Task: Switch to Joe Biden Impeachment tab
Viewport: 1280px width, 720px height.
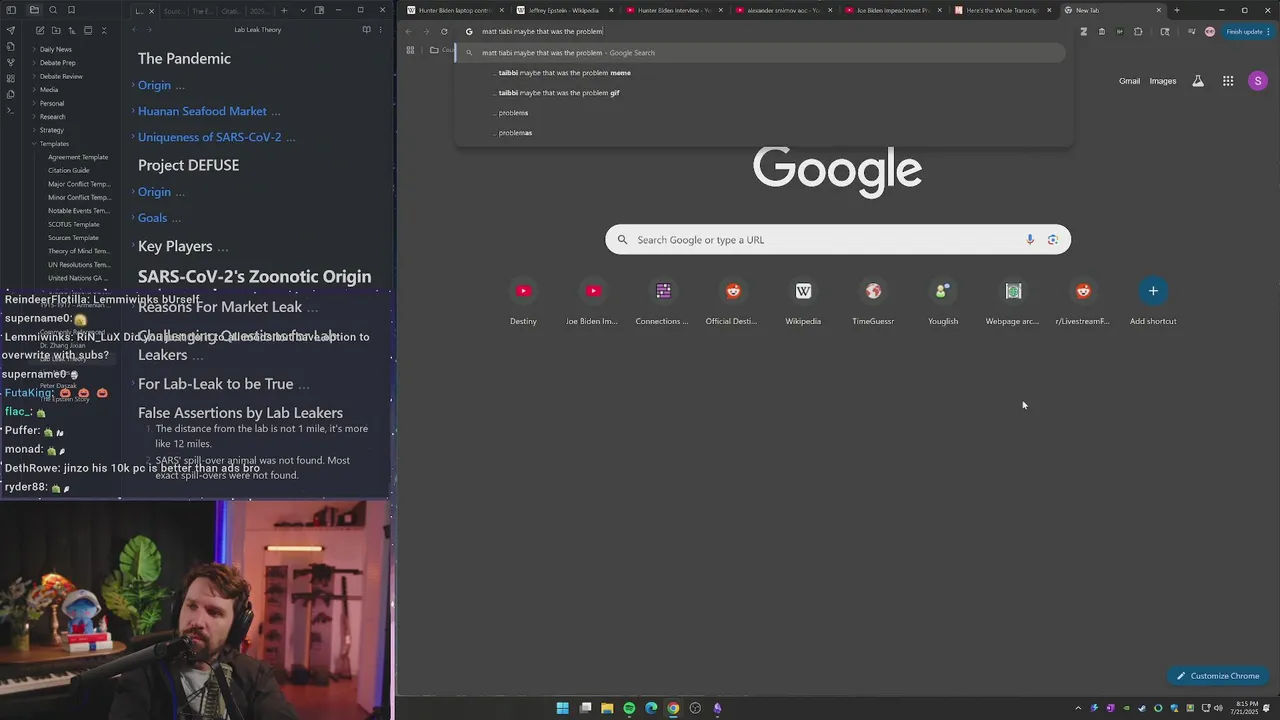Action: [x=892, y=10]
